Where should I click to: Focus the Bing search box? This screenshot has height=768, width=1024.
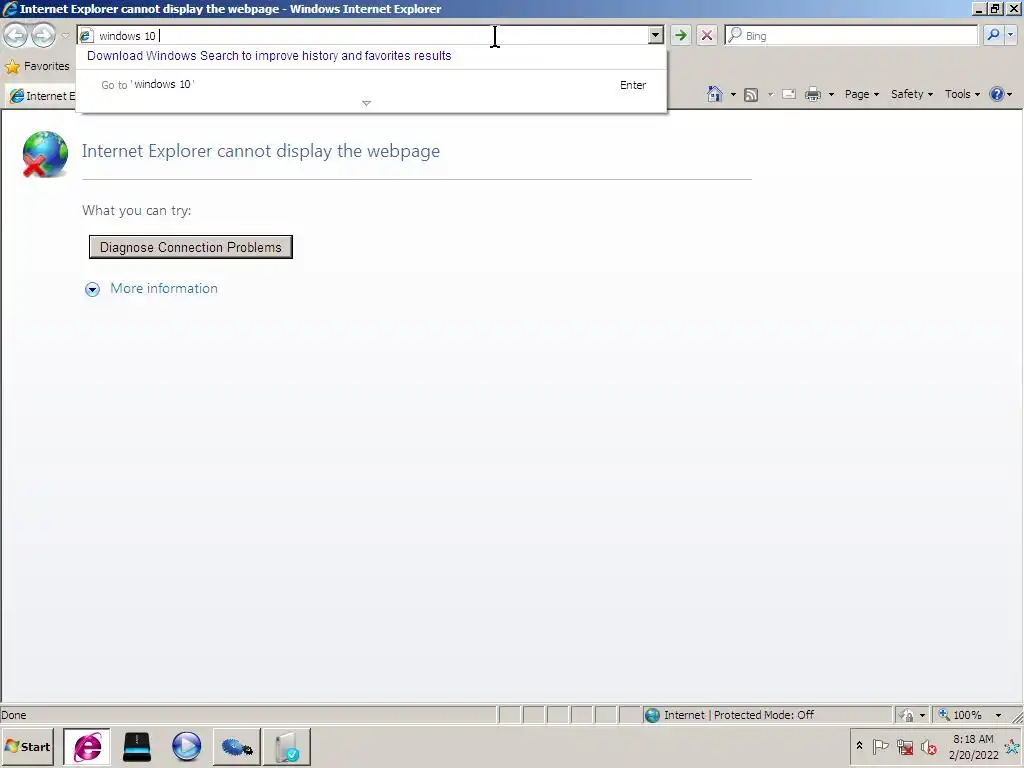pos(852,35)
